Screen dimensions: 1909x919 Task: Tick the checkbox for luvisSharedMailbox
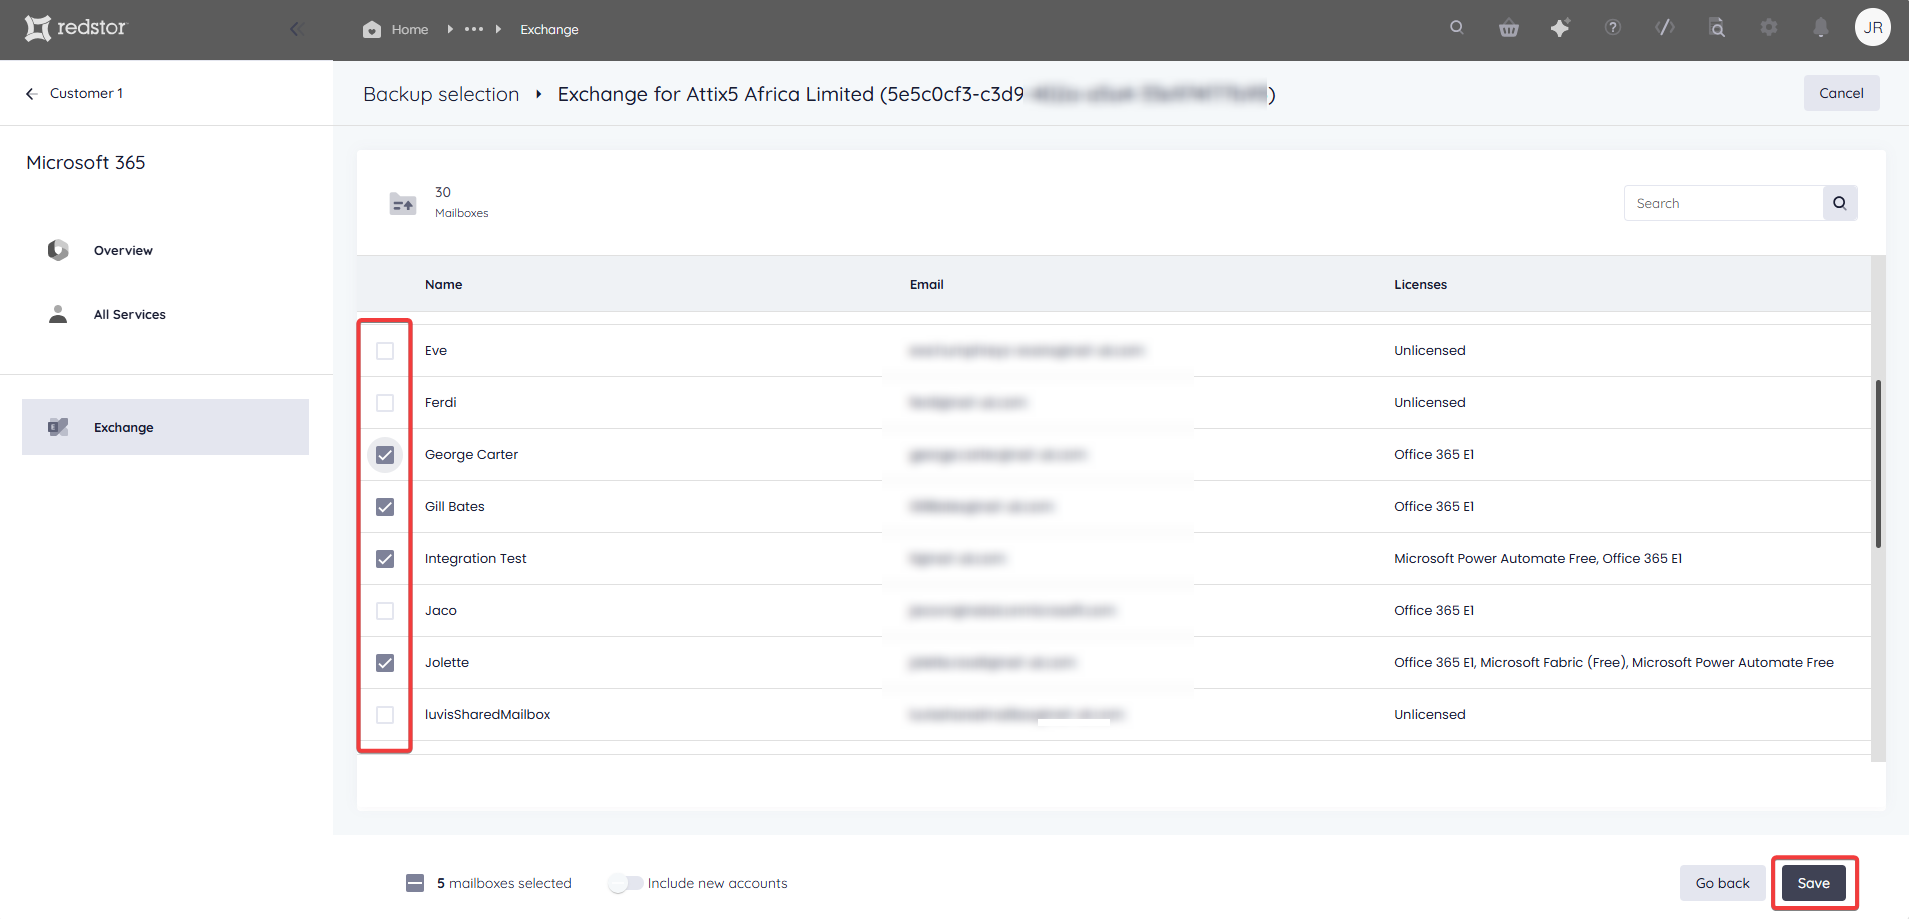click(x=385, y=715)
